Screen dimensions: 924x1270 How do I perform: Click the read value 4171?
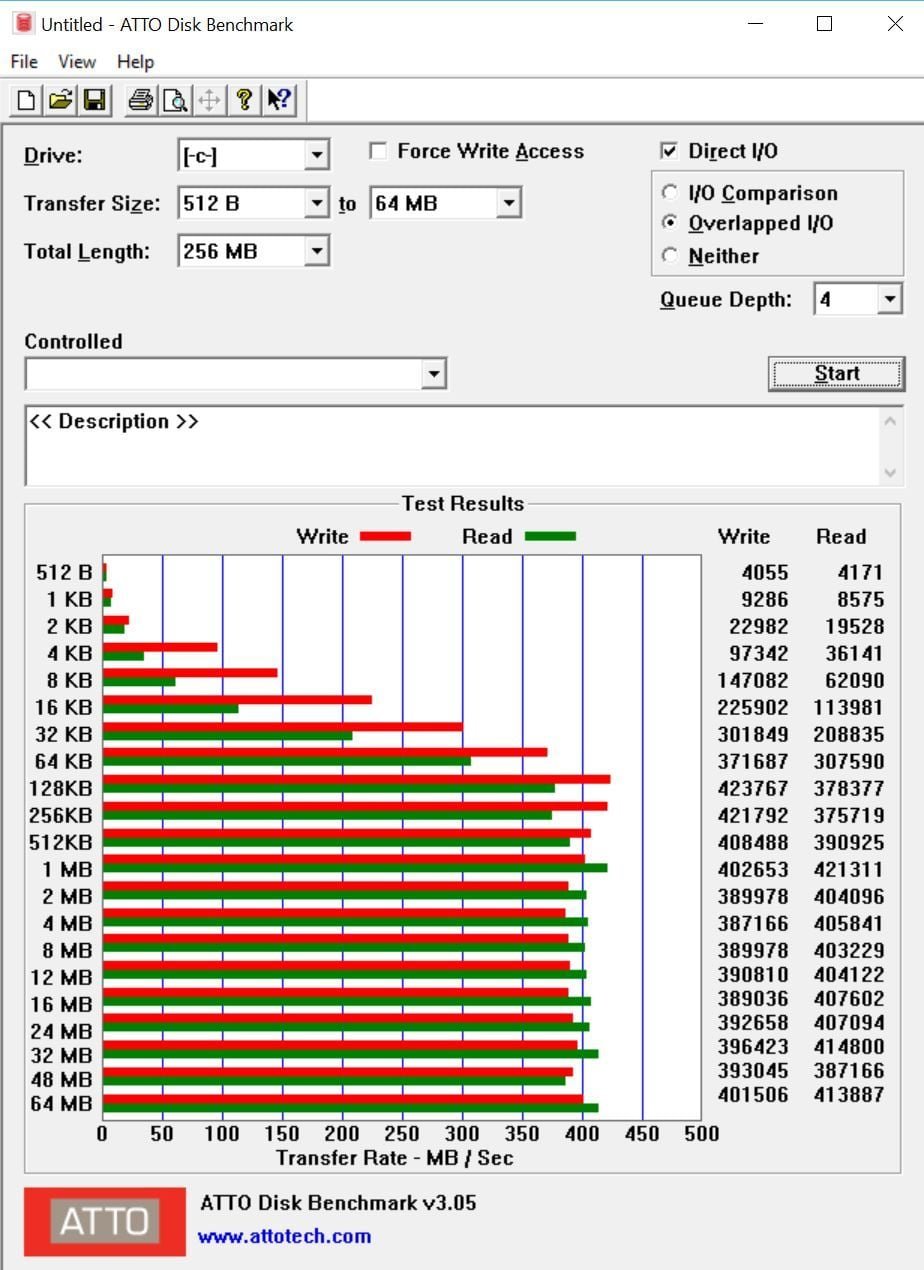(860, 573)
